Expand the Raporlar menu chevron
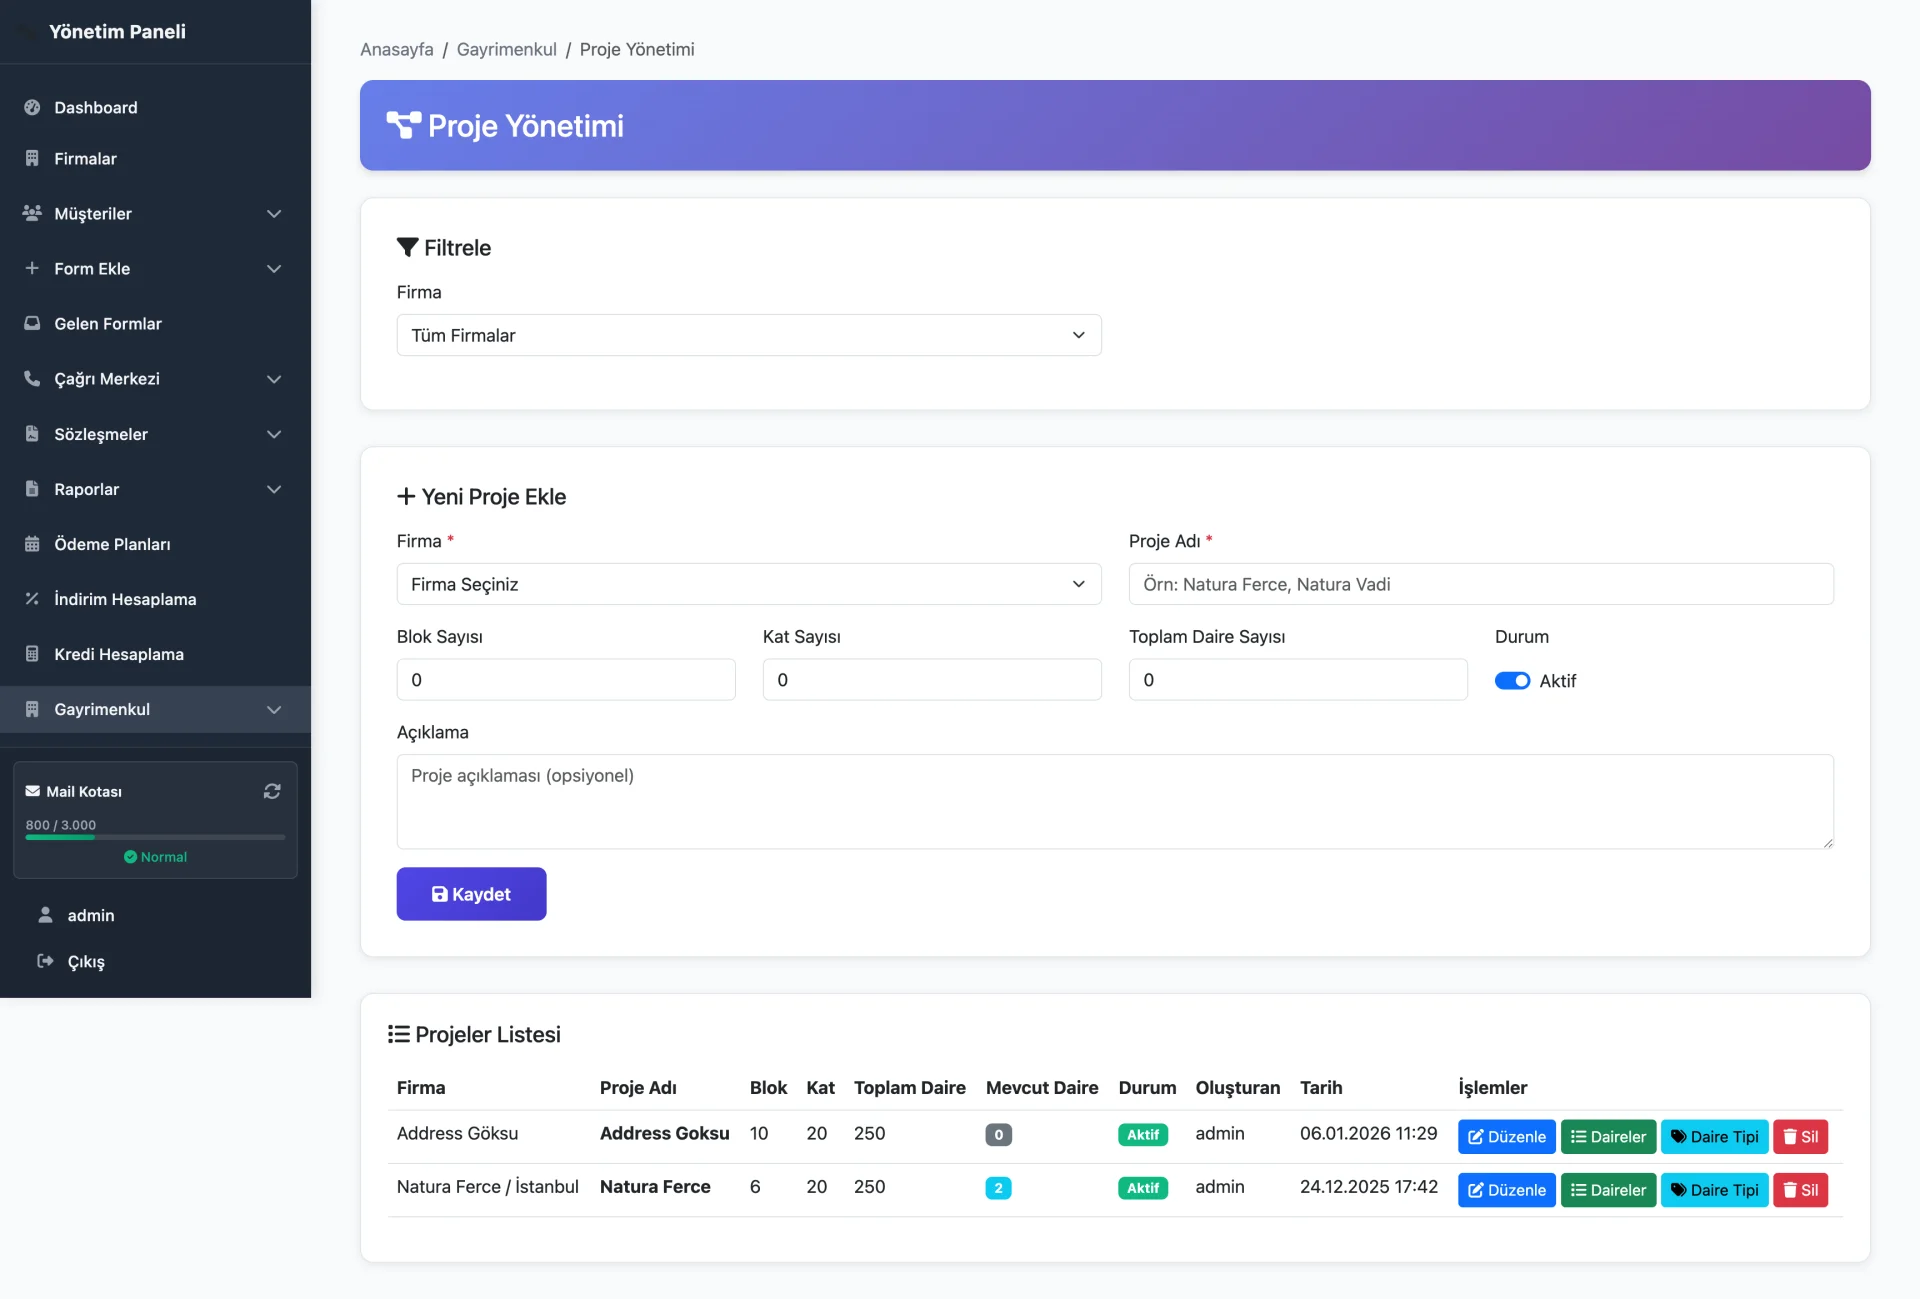The width and height of the screenshot is (1920, 1299). pos(274,489)
